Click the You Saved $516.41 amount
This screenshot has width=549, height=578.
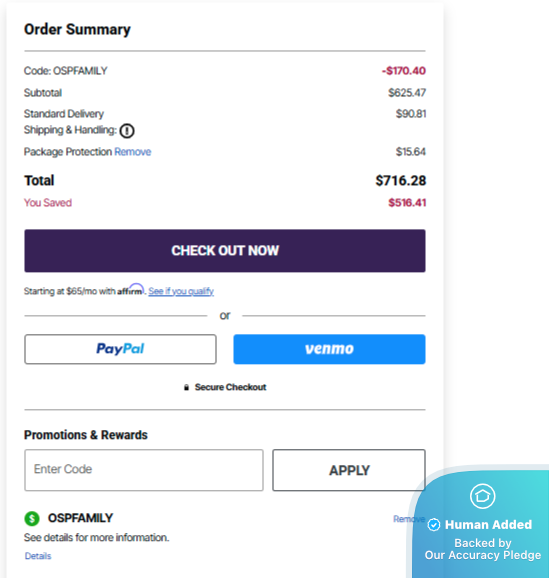407,203
